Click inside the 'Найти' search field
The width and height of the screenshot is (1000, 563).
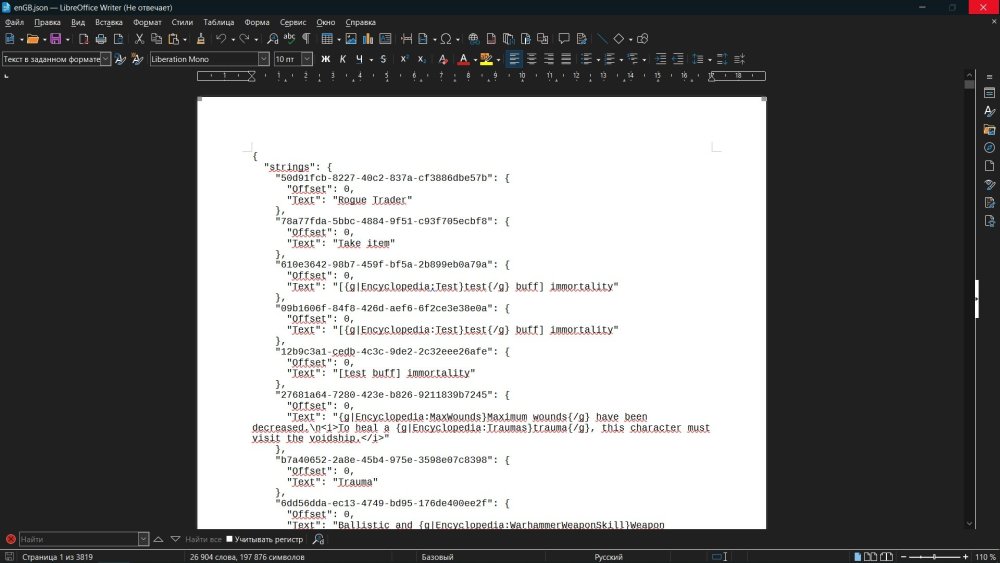click(x=82, y=539)
